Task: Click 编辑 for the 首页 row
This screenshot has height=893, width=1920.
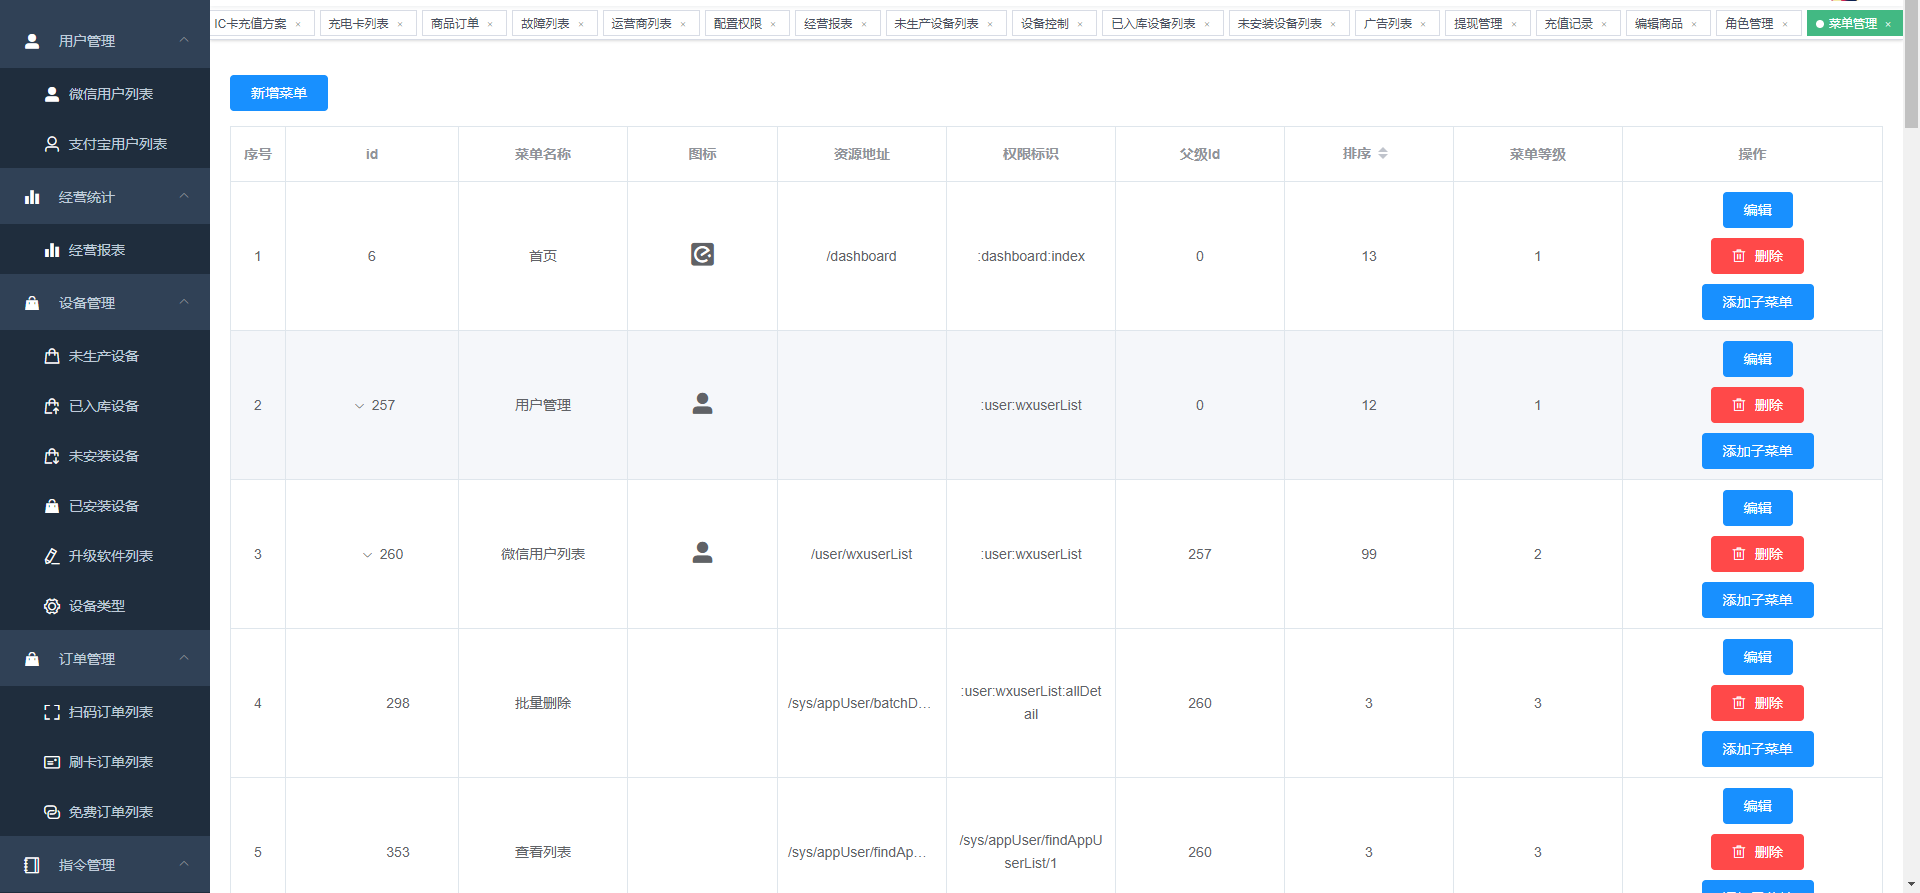Action: (1757, 210)
